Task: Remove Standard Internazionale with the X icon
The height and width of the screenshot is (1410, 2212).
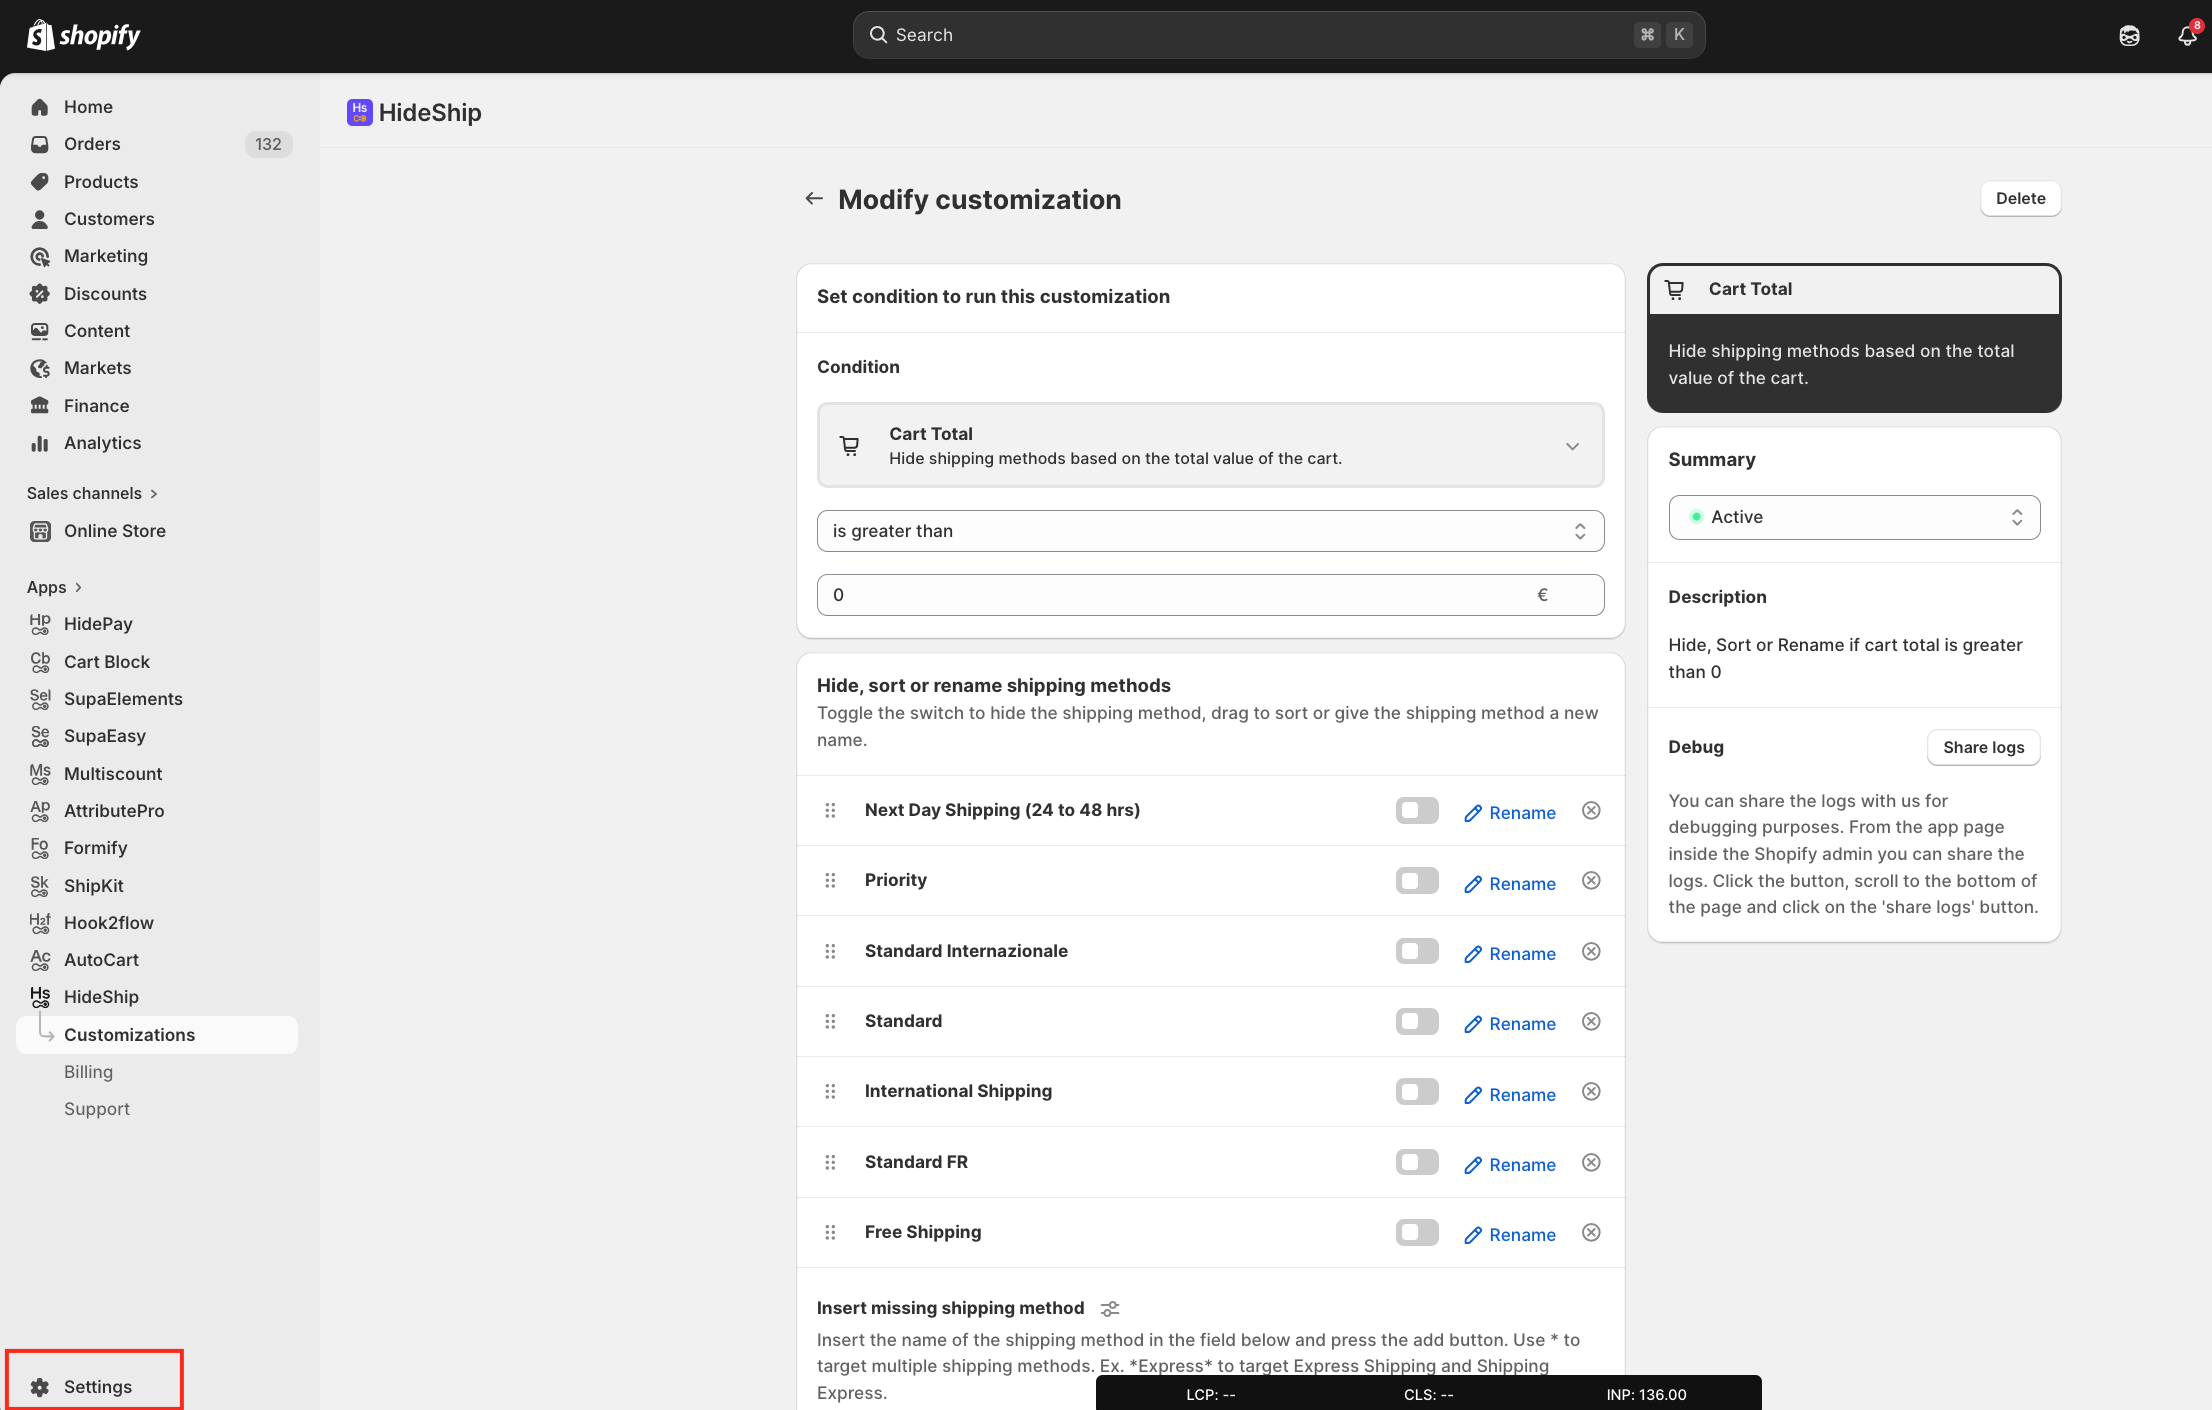Action: pos(1591,951)
